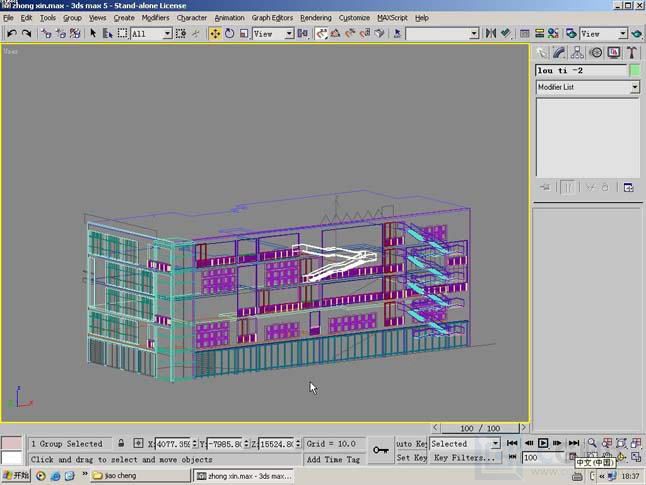This screenshot has height=485, width=646.
Task: Choose the Select Object arrow tool
Action: (x=93, y=33)
